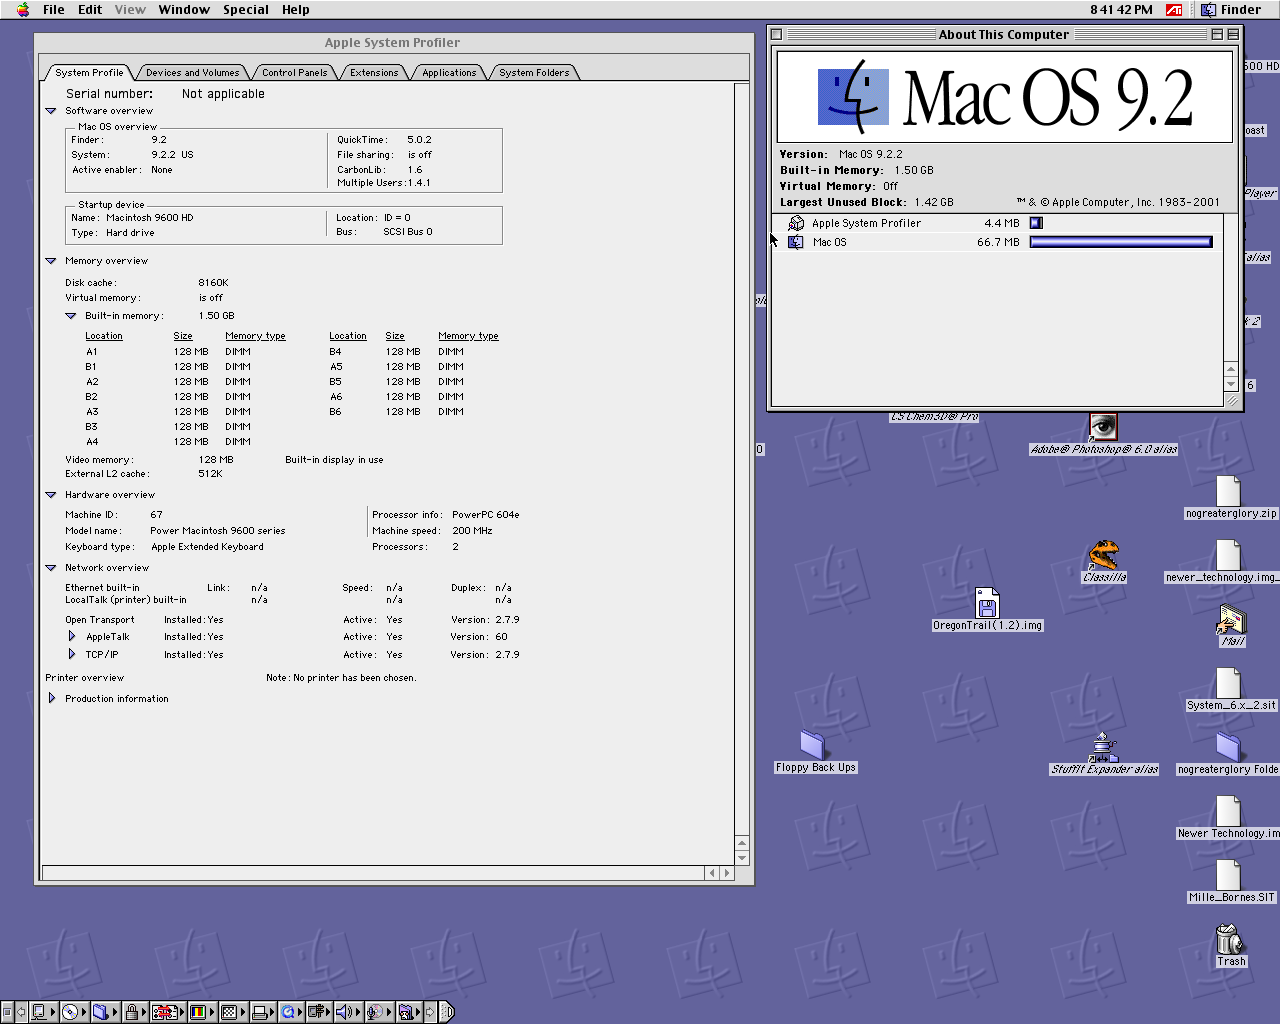Image resolution: width=1280 pixels, height=1024 pixels.
Task: Click the Mac OS memory usage bar
Action: point(1121,242)
